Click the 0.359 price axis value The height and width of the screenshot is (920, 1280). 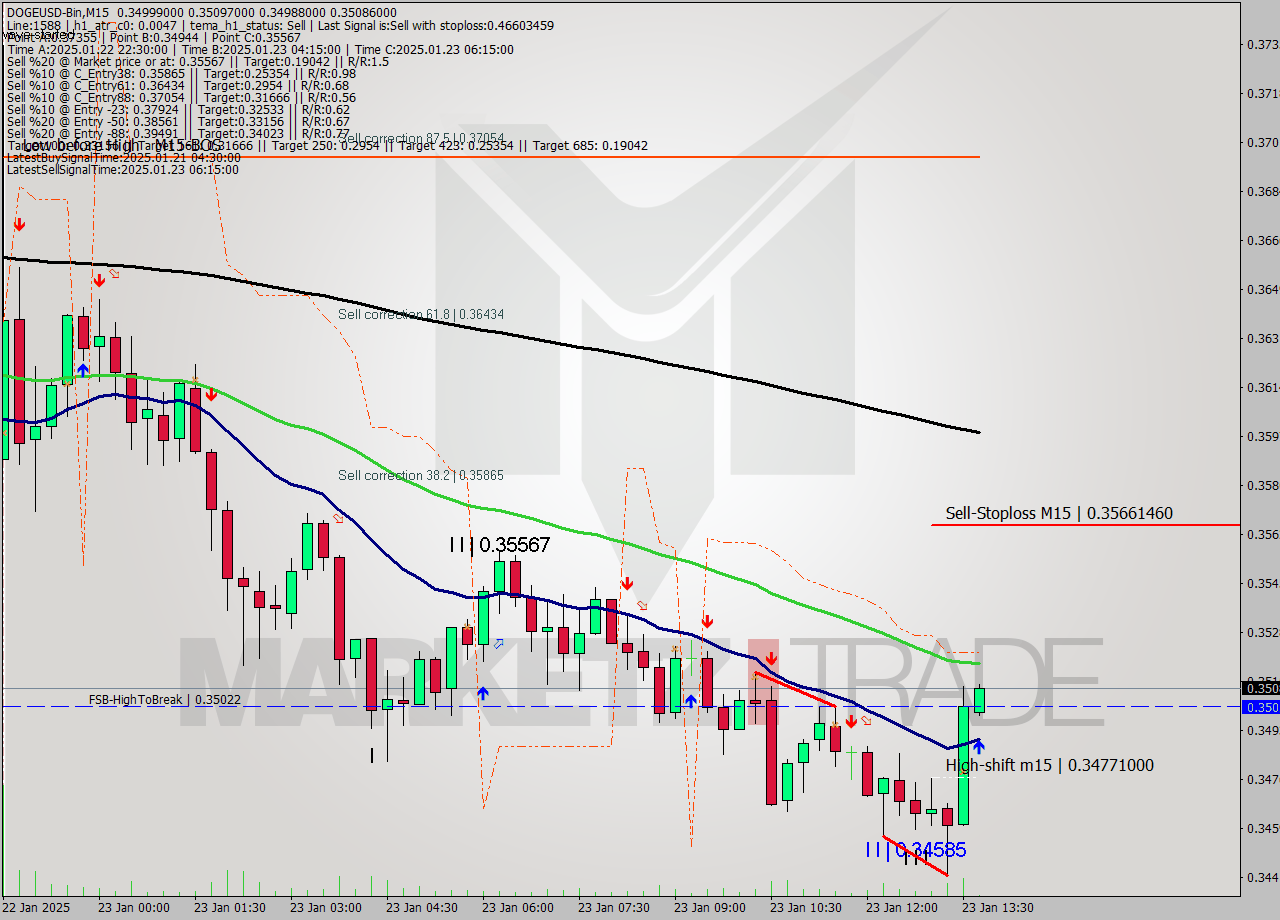[x=1262, y=436]
